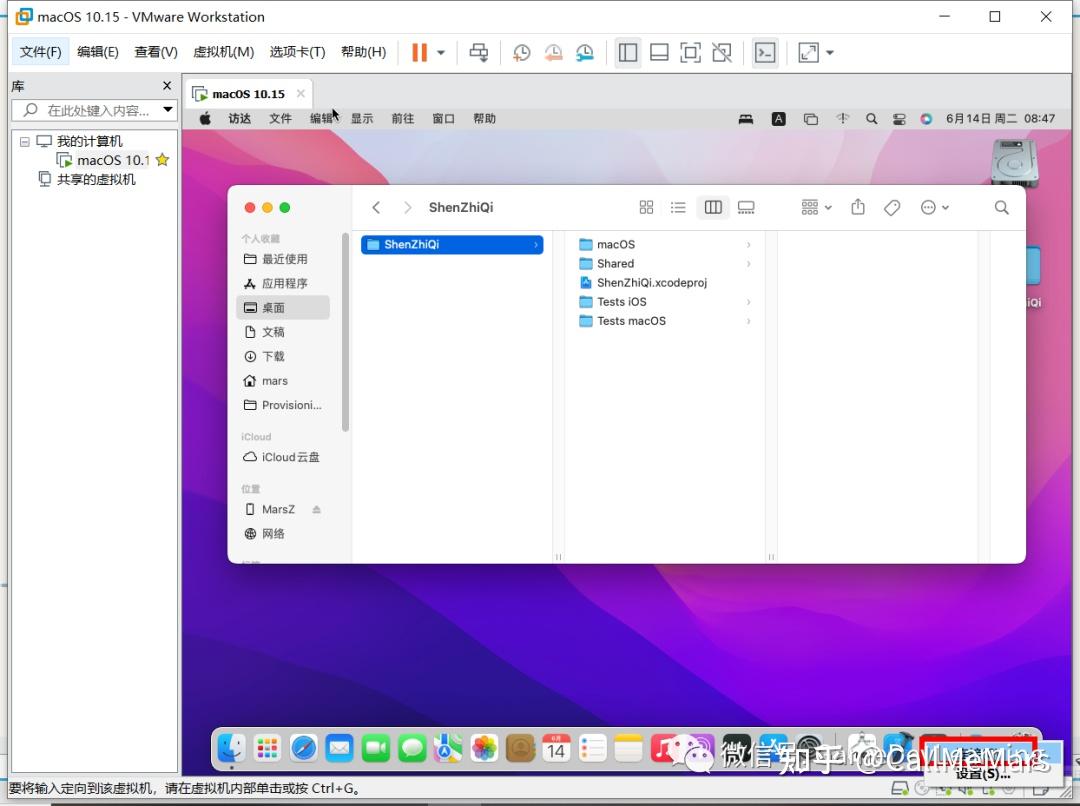Toggle the VMware console view button
Image resolution: width=1080 pixels, height=806 pixels.
click(x=765, y=52)
